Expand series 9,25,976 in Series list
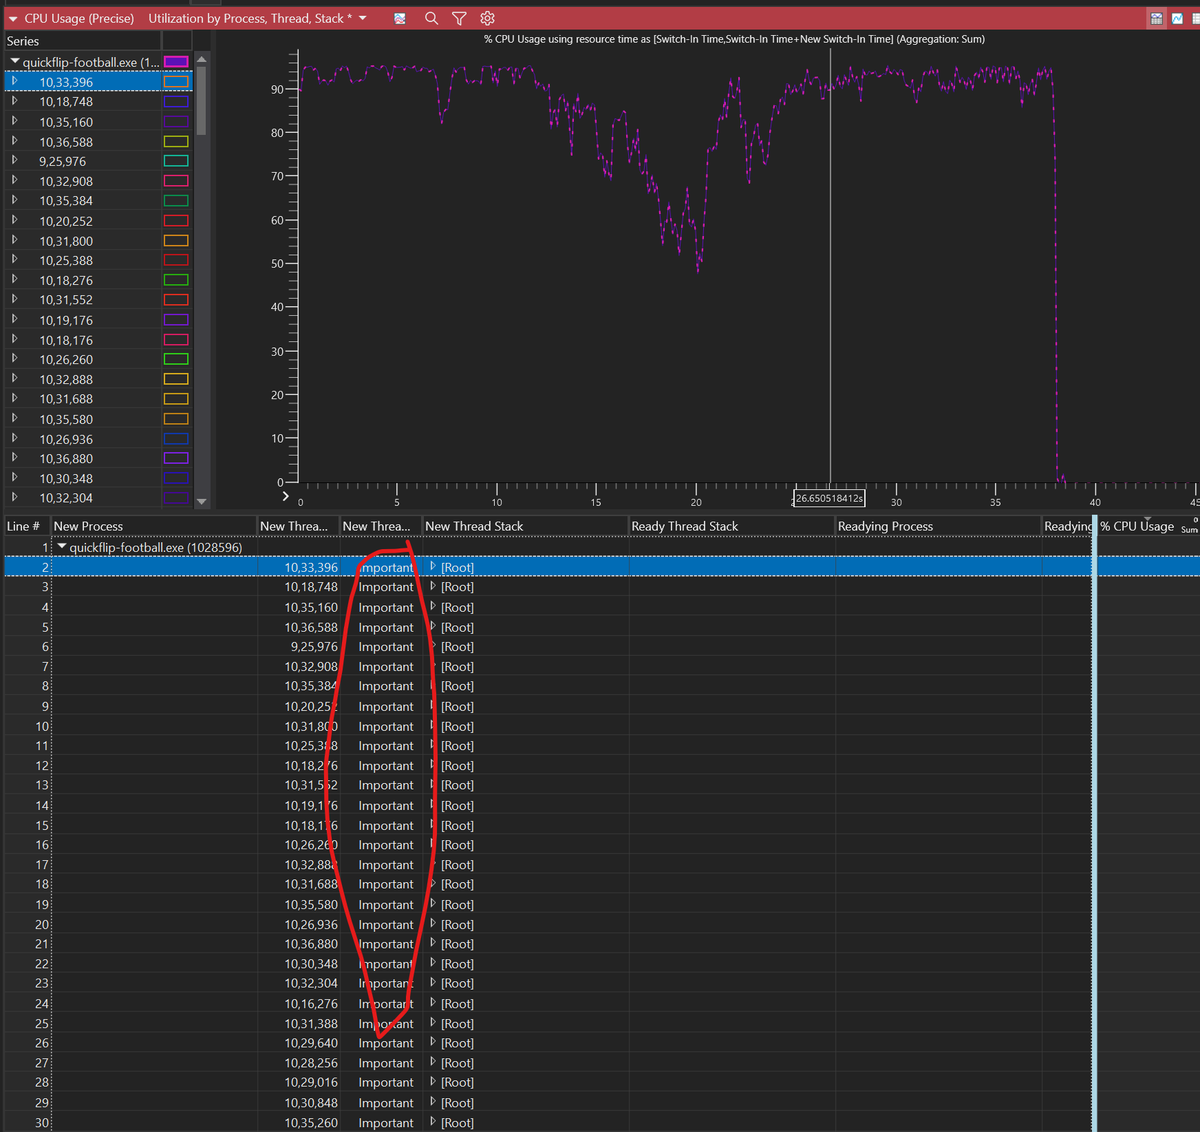This screenshot has width=1200, height=1132. click(x=15, y=161)
